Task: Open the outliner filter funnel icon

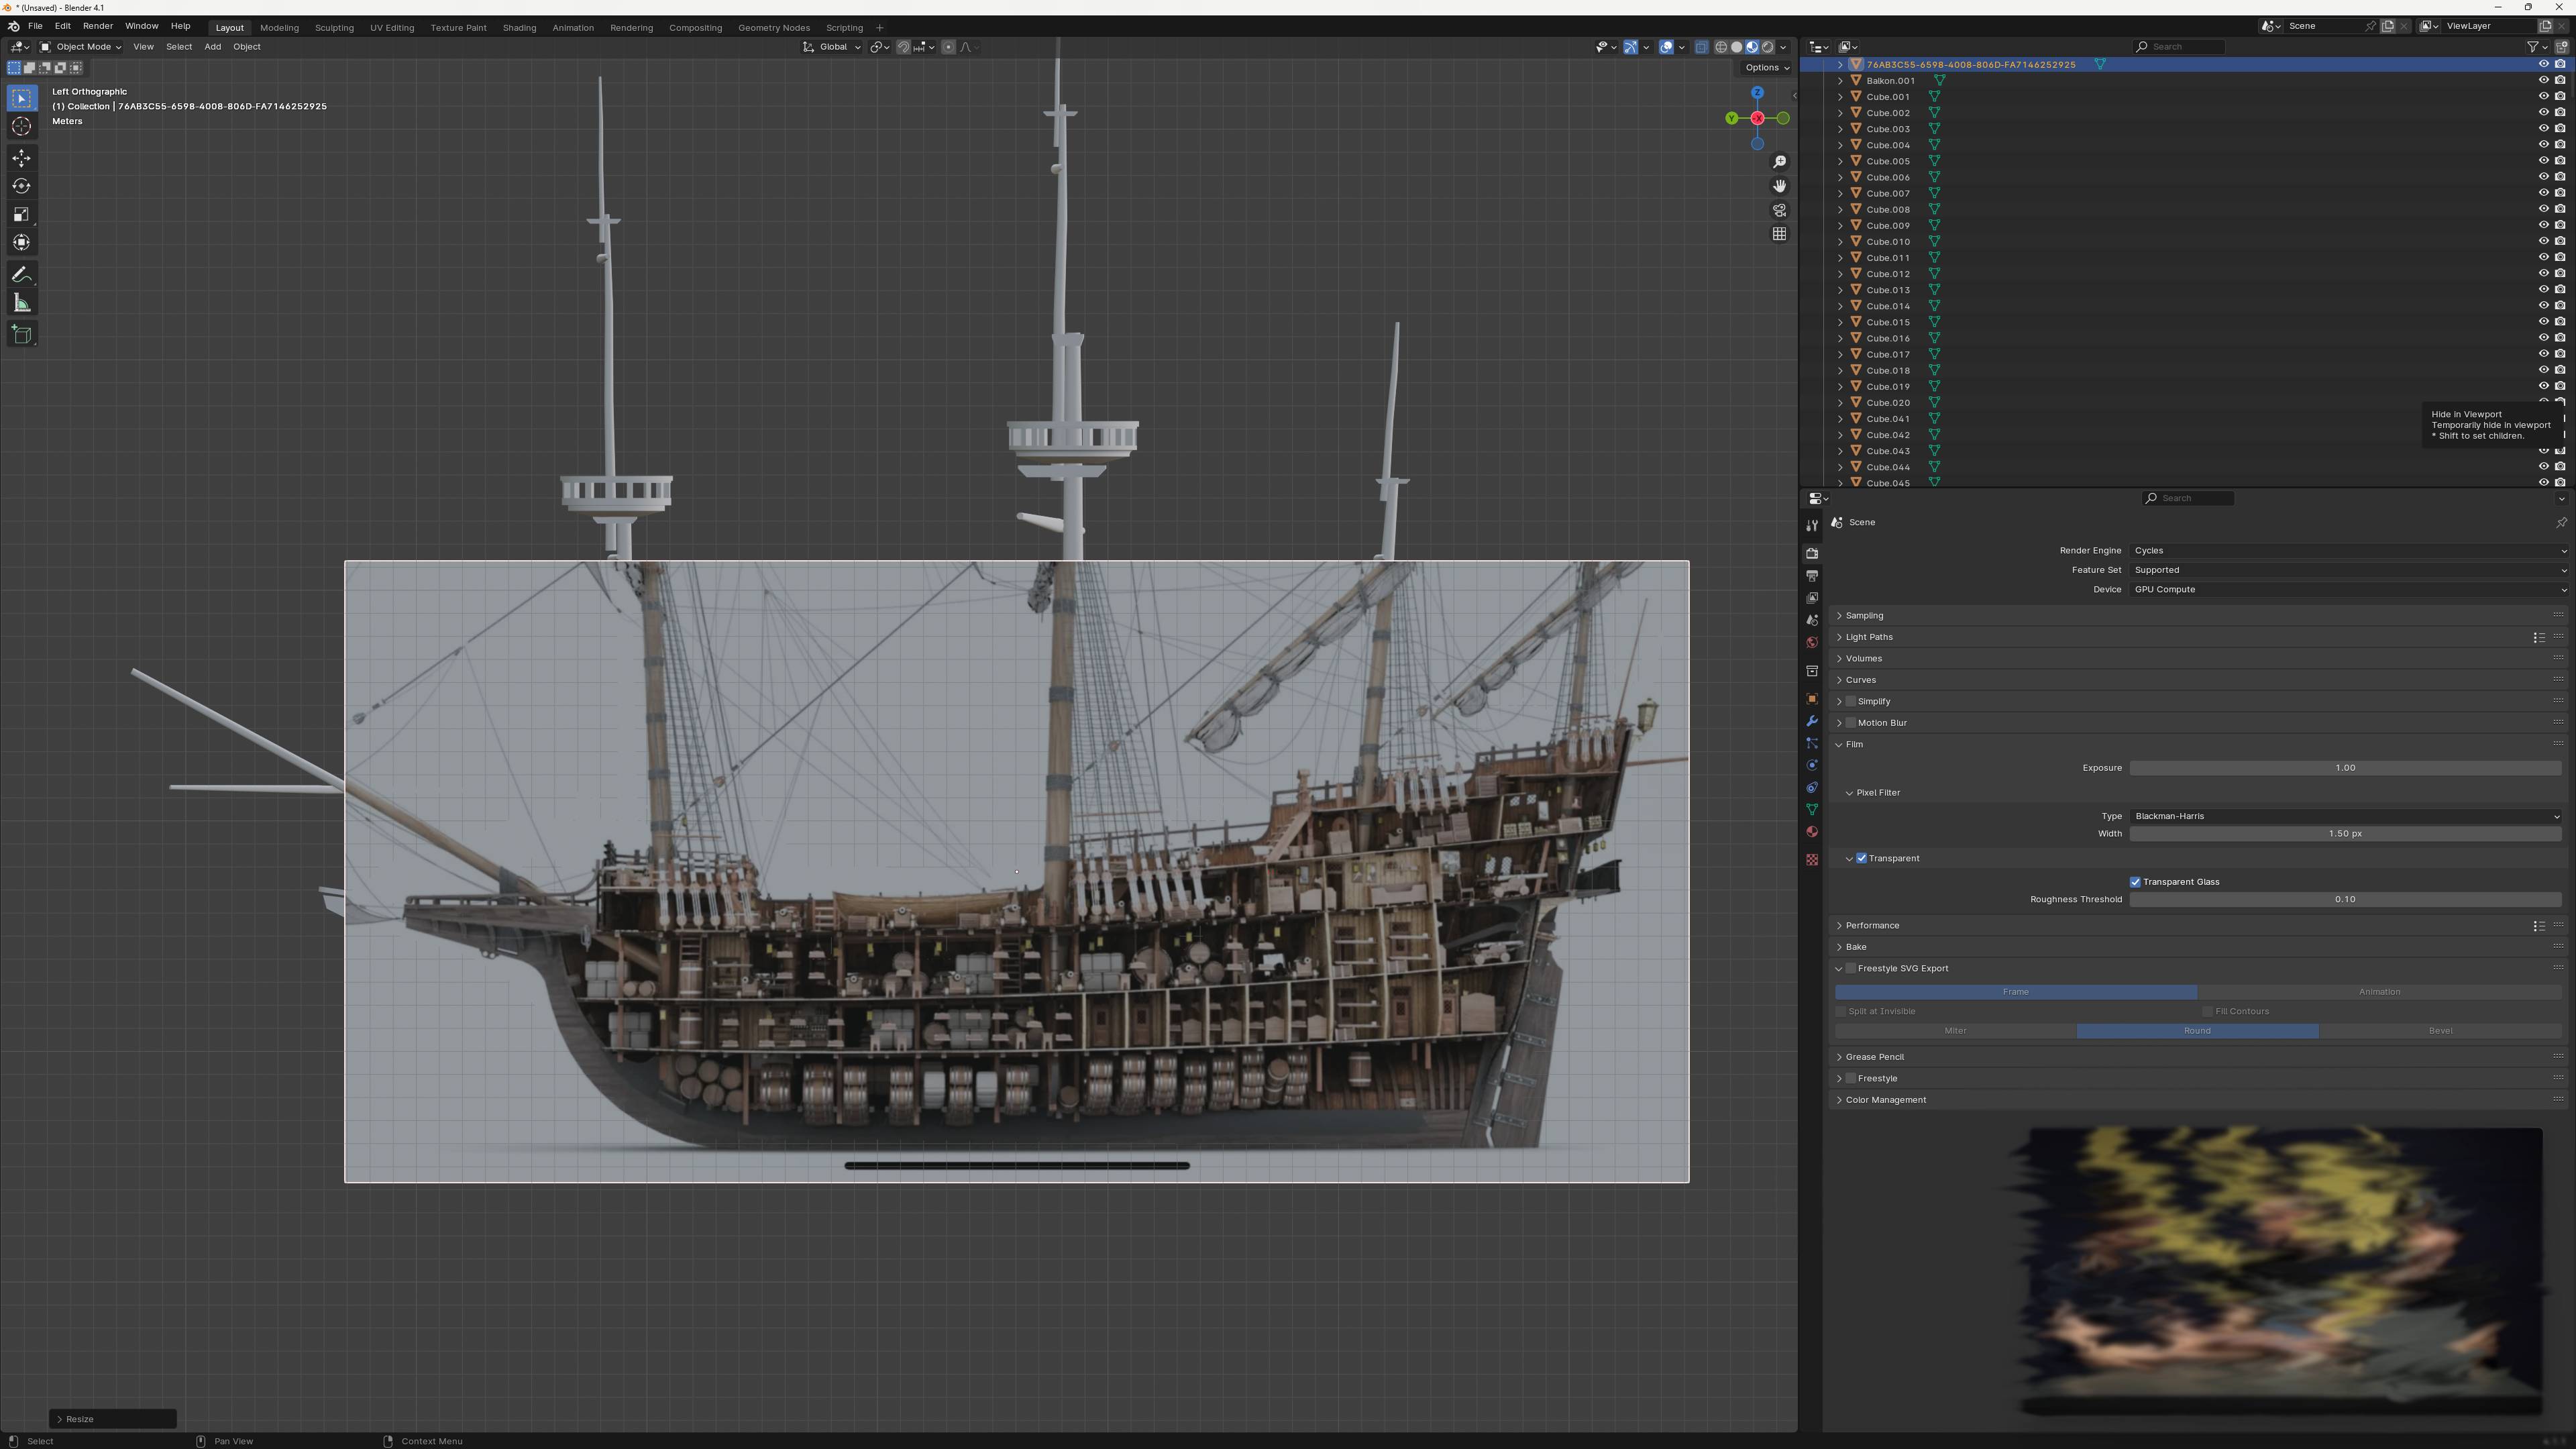Action: click(x=2532, y=47)
